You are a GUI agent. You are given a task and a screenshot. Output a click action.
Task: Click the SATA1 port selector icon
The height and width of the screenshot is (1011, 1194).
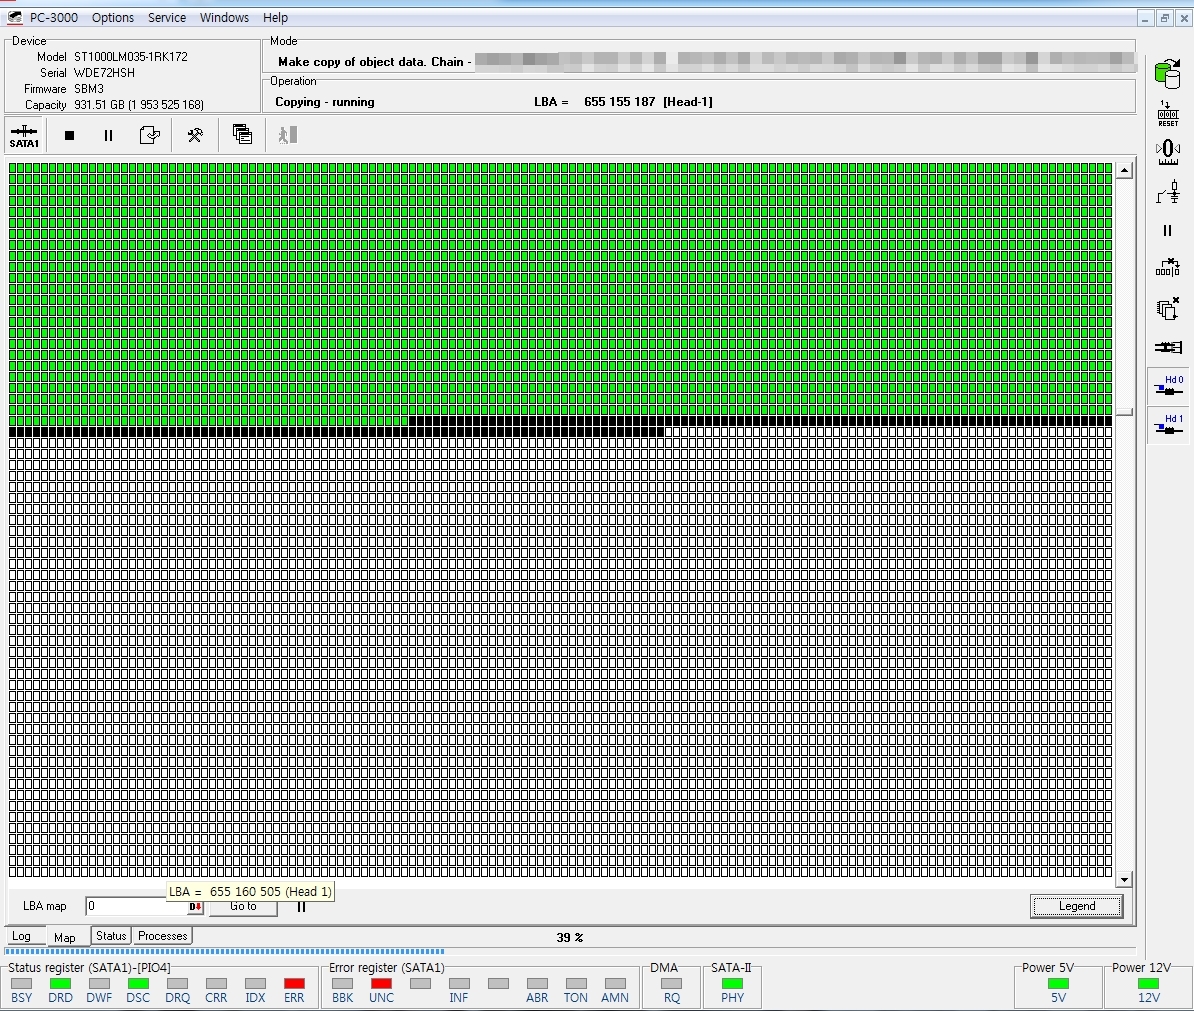[24, 136]
